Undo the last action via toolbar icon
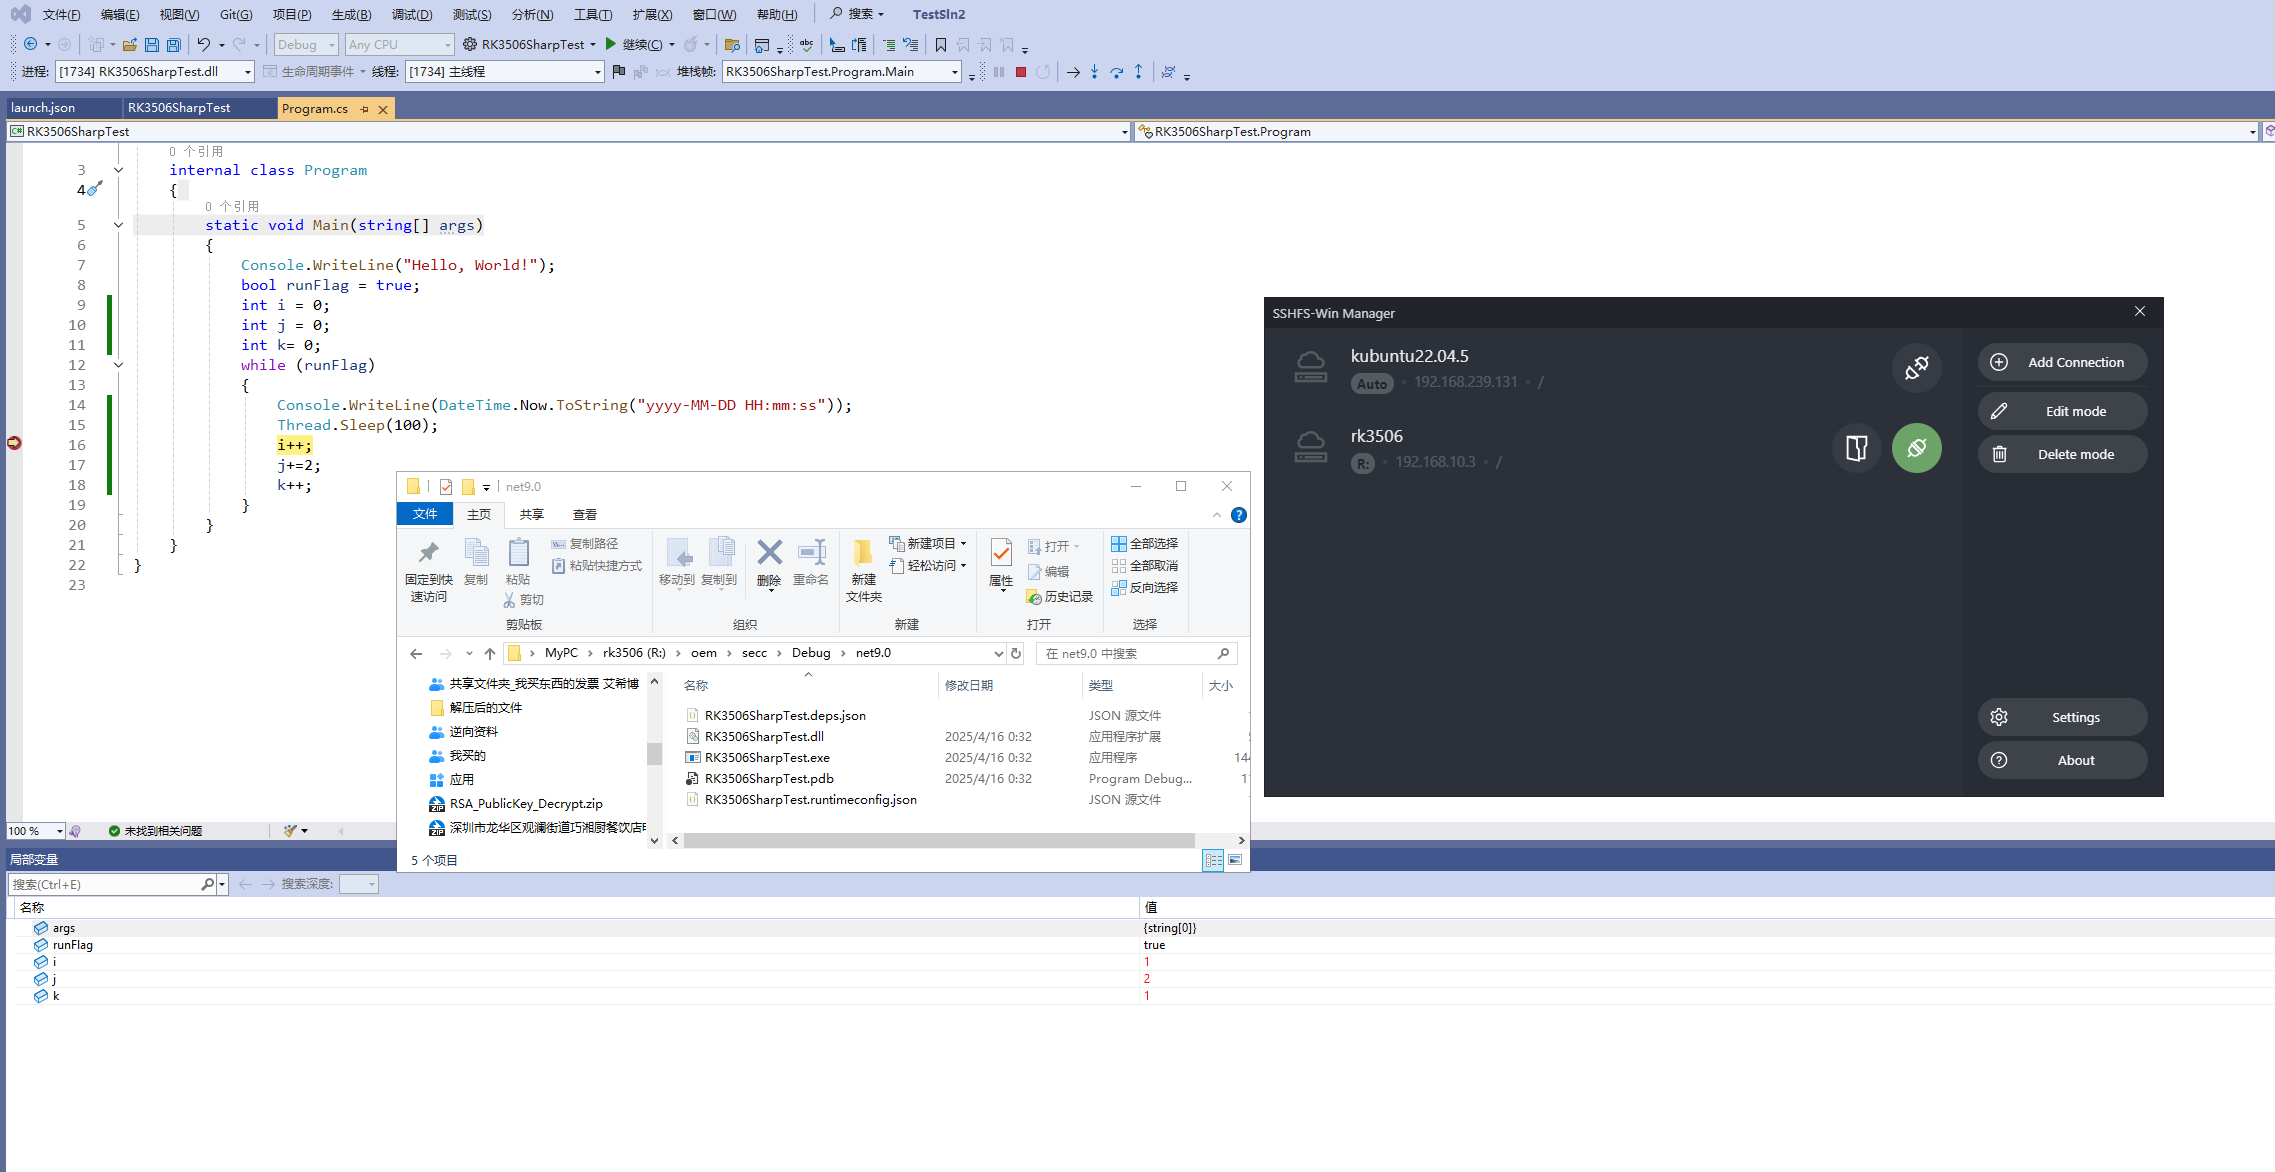2275x1172 pixels. (203, 44)
